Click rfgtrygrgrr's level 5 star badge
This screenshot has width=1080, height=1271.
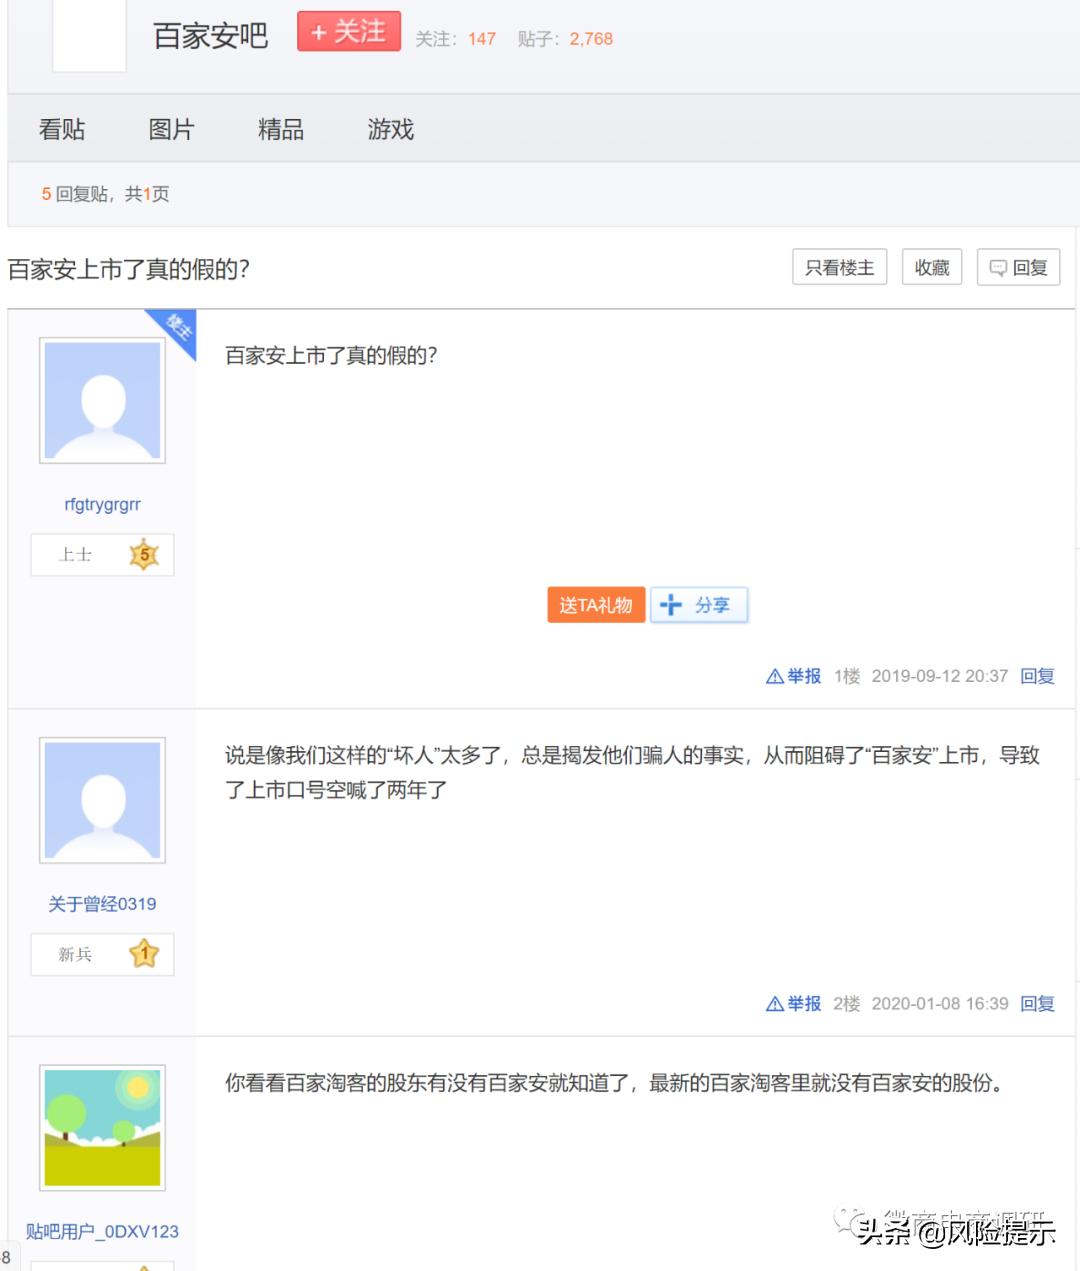click(144, 554)
